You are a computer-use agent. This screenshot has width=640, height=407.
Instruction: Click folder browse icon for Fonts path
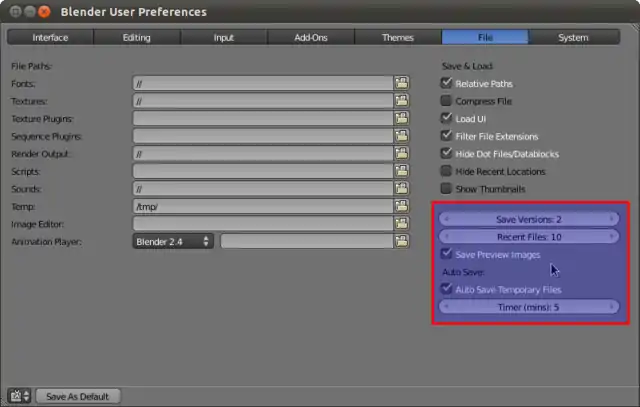(x=402, y=84)
